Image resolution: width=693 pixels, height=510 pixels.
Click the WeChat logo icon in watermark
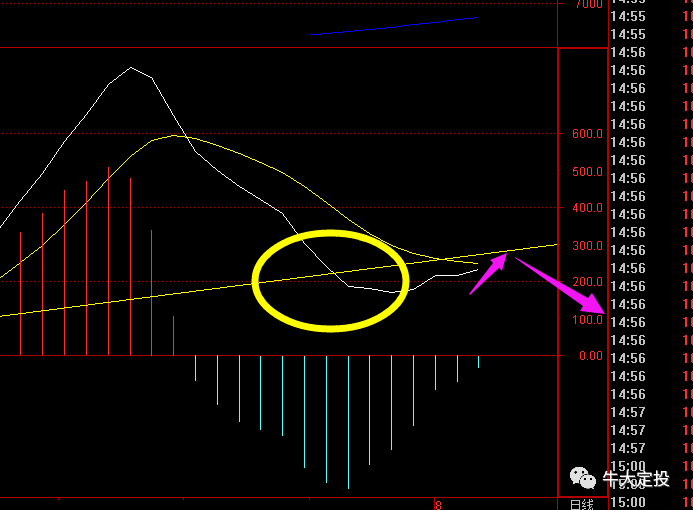581,477
